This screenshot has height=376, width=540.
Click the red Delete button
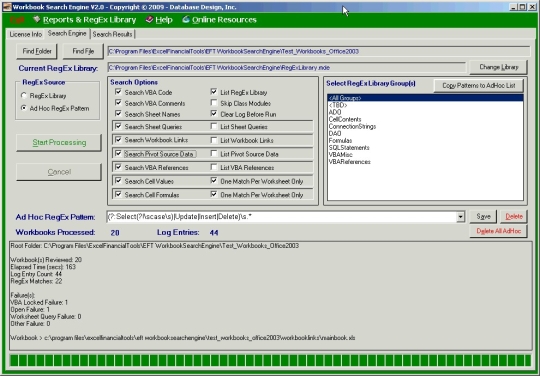click(x=514, y=217)
